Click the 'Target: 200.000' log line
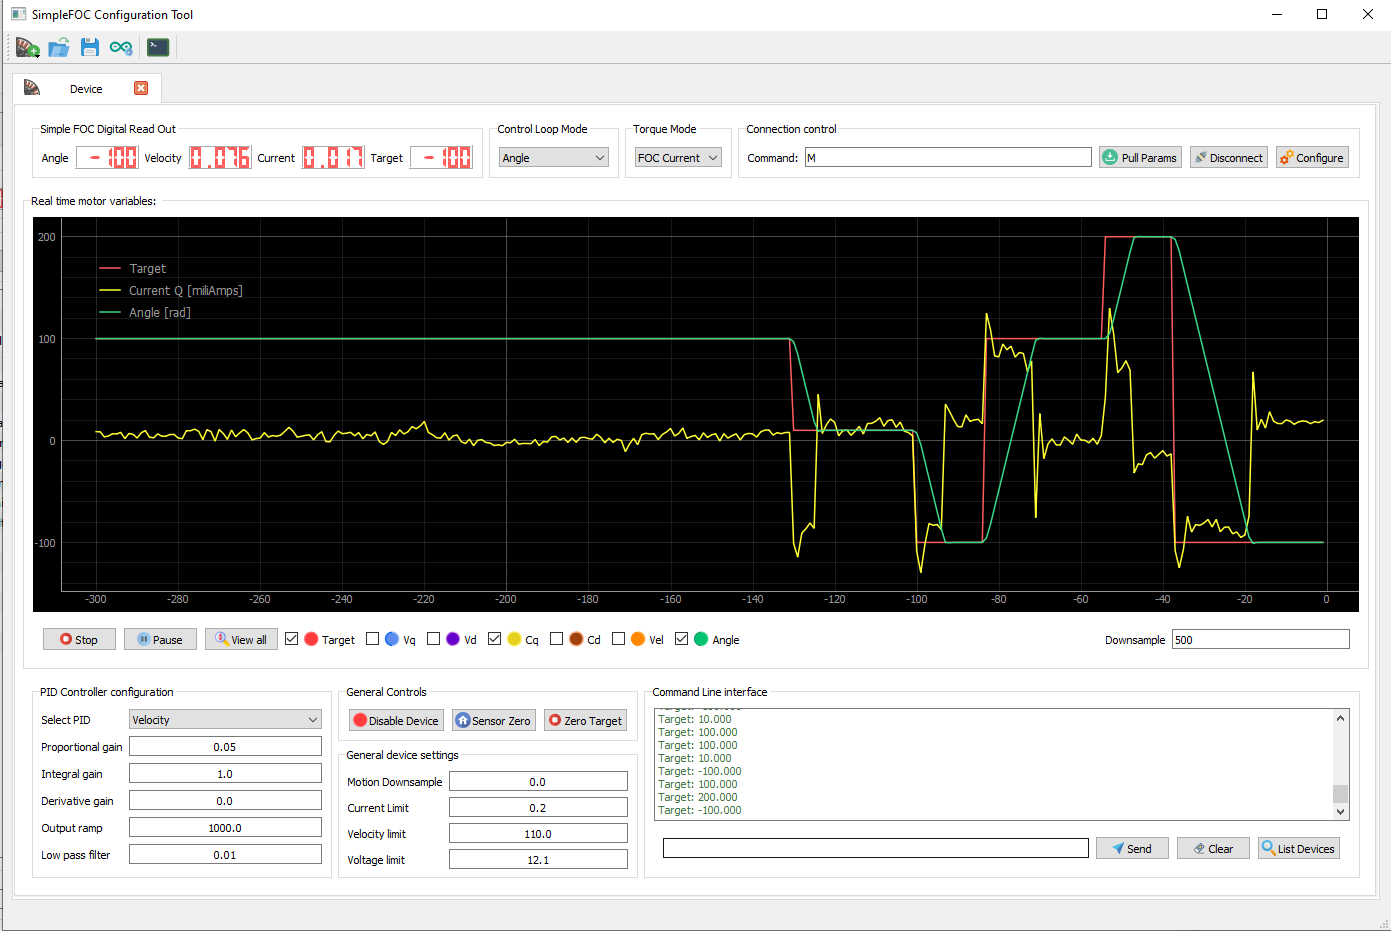The image size is (1391, 931). pos(698,797)
